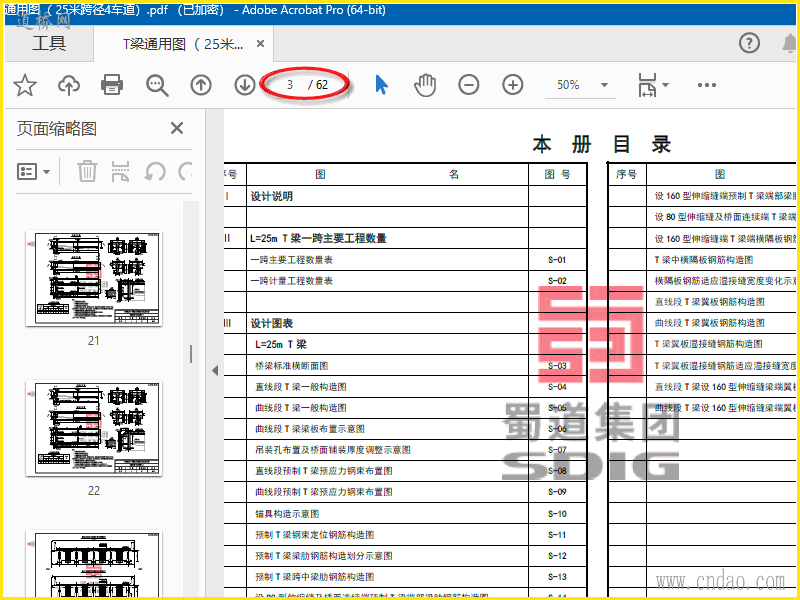Go to next page arrow

pyautogui.click(x=245, y=85)
